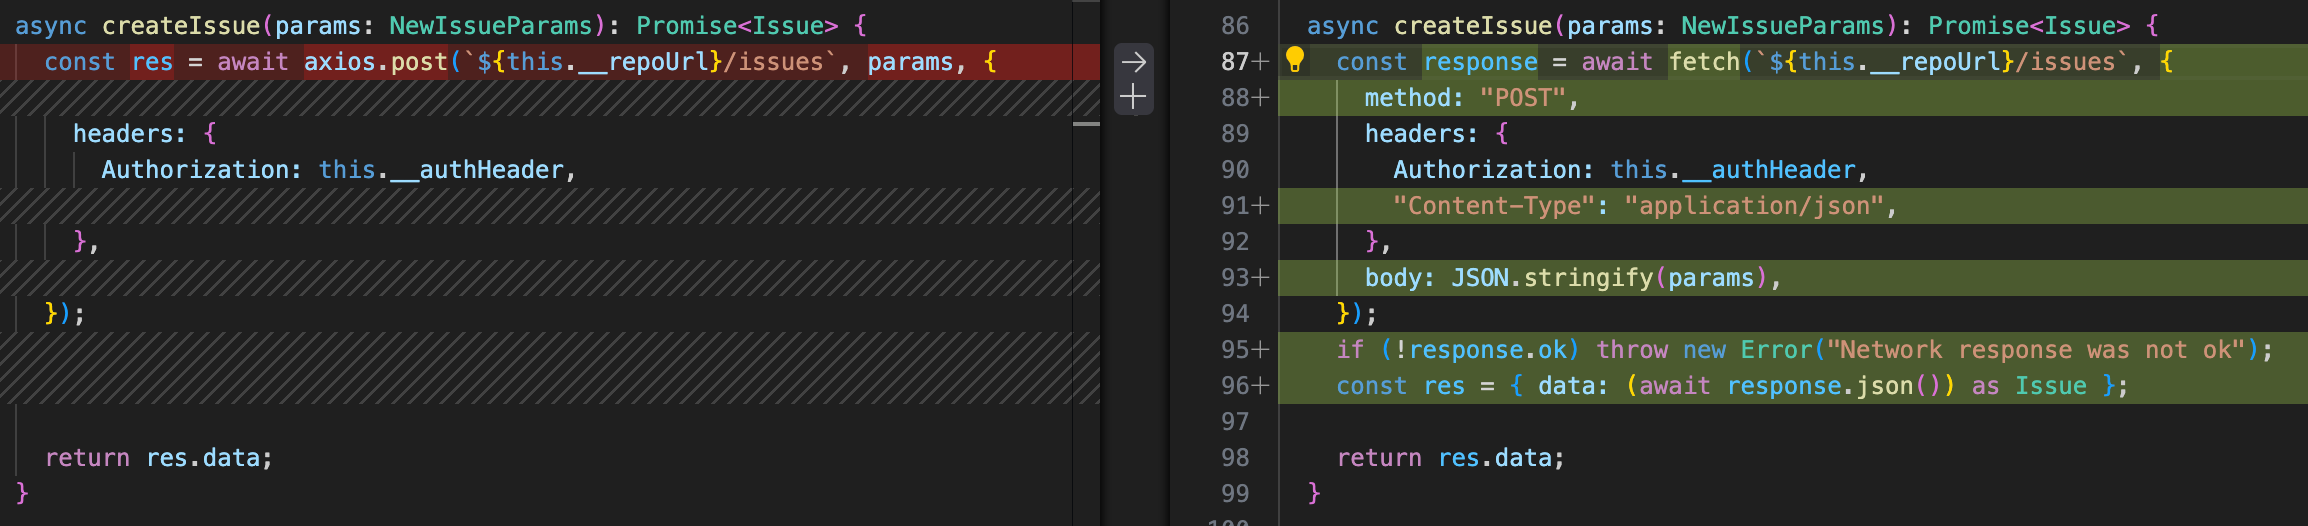Open the lightbulb code actions on line 87
Viewport: 2308px width, 526px height.
[x=1294, y=60]
